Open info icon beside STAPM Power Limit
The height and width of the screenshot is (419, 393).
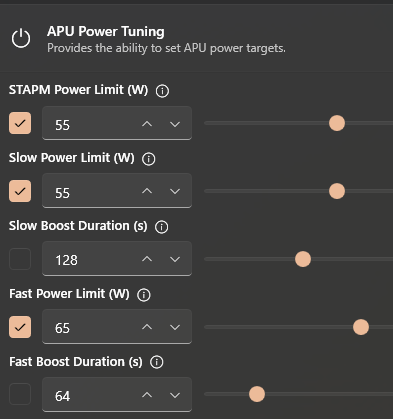click(x=162, y=91)
